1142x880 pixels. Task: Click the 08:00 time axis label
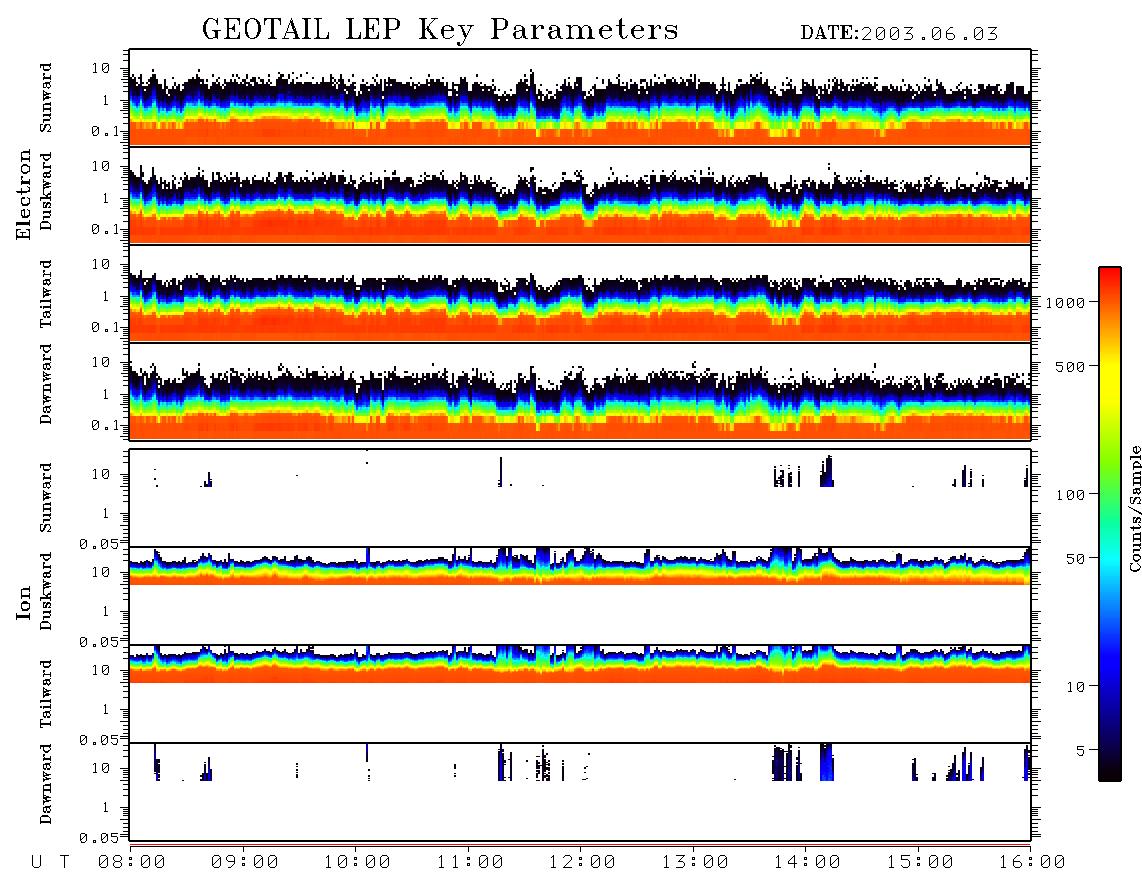coord(132,862)
